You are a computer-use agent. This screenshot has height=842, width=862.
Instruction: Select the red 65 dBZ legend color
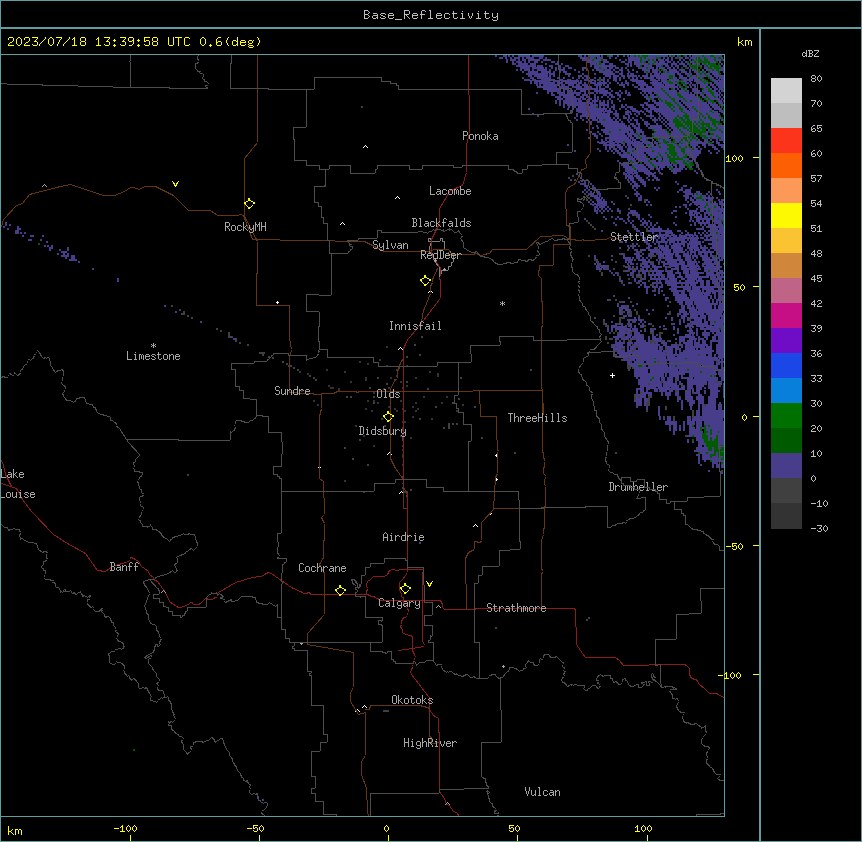[x=786, y=141]
